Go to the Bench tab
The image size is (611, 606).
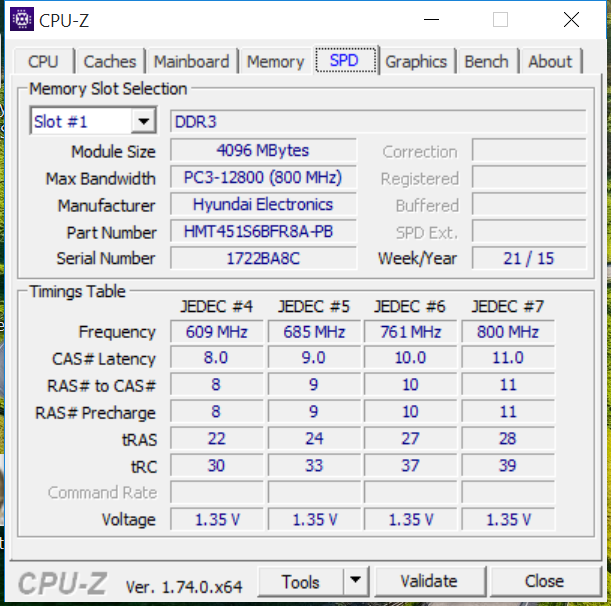[x=486, y=62]
